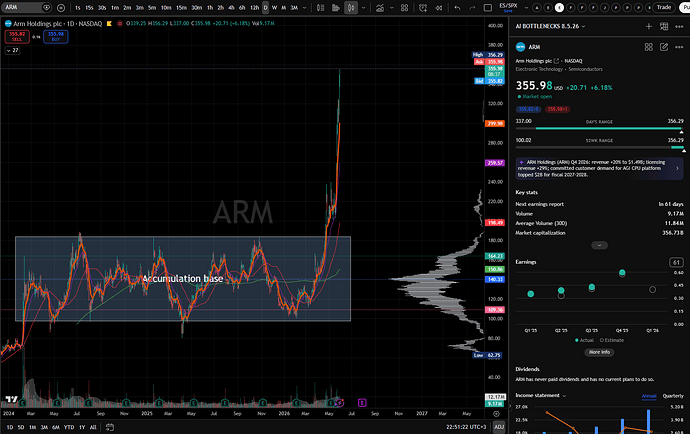
Task: Click More info under Earnings
Action: click(599, 352)
